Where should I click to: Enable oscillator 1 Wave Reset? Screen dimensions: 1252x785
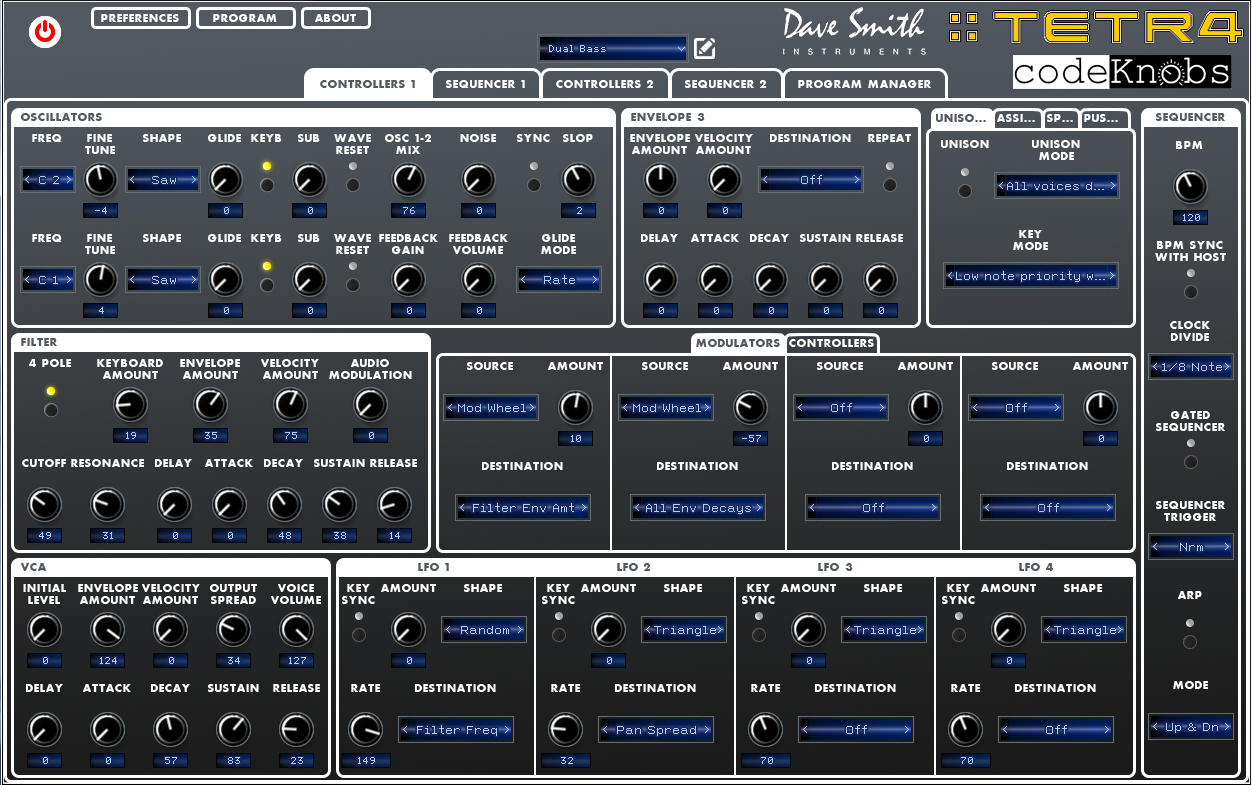click(352, 184)
